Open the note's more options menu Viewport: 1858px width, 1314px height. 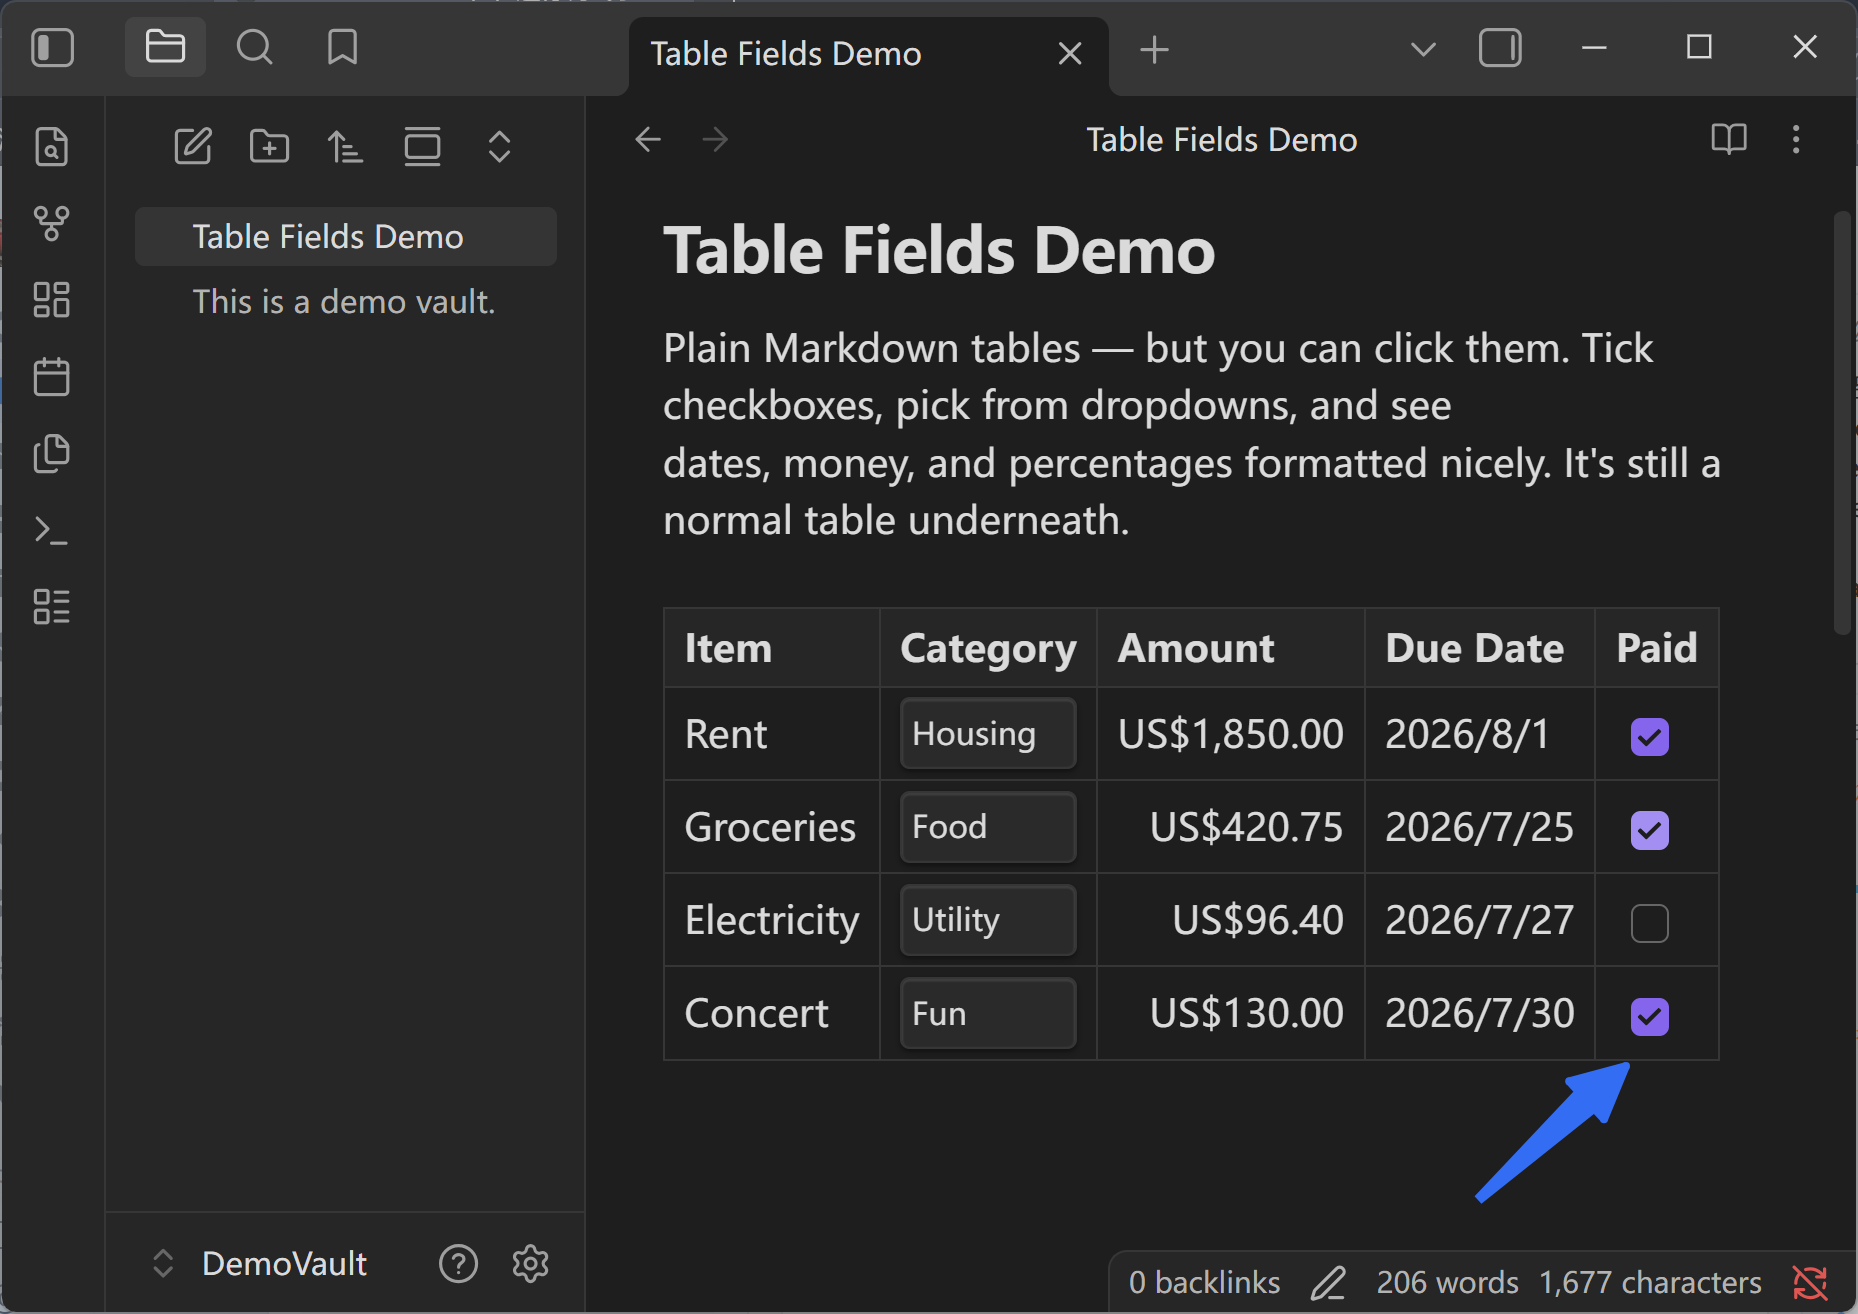click(x=1796, y=139)
